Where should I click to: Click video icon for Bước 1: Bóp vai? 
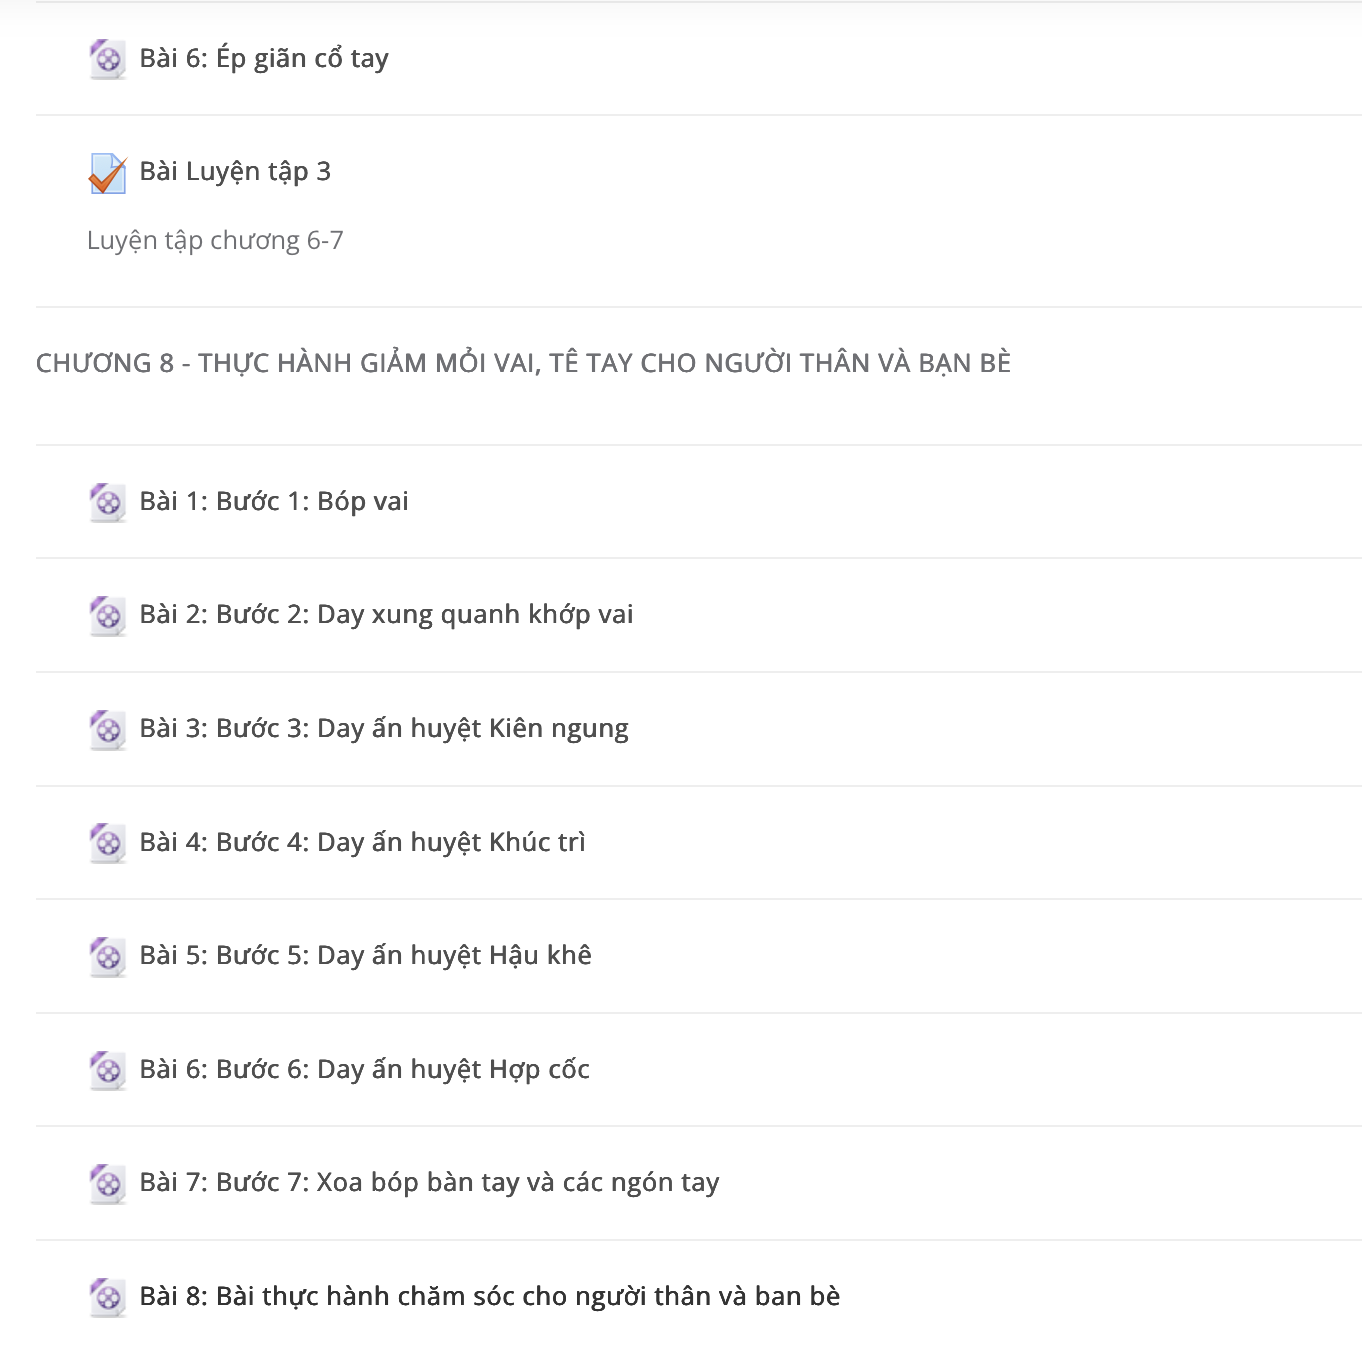(x=107, y=502)
